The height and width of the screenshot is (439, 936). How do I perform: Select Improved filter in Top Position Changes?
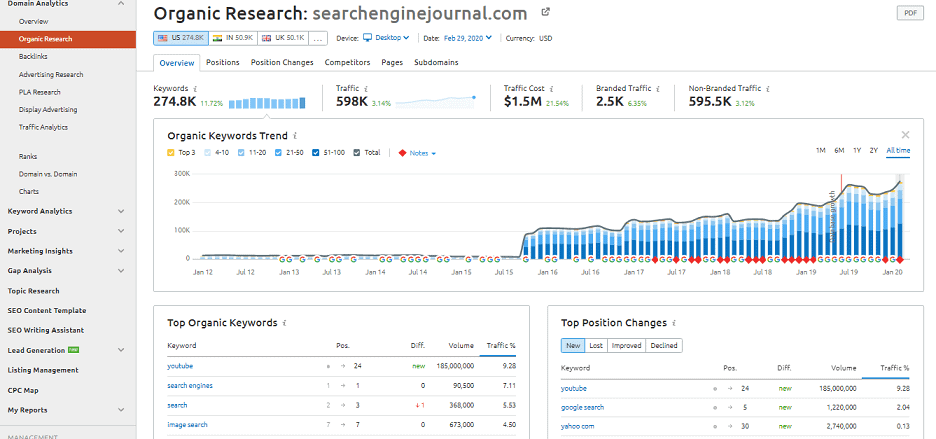626,345
